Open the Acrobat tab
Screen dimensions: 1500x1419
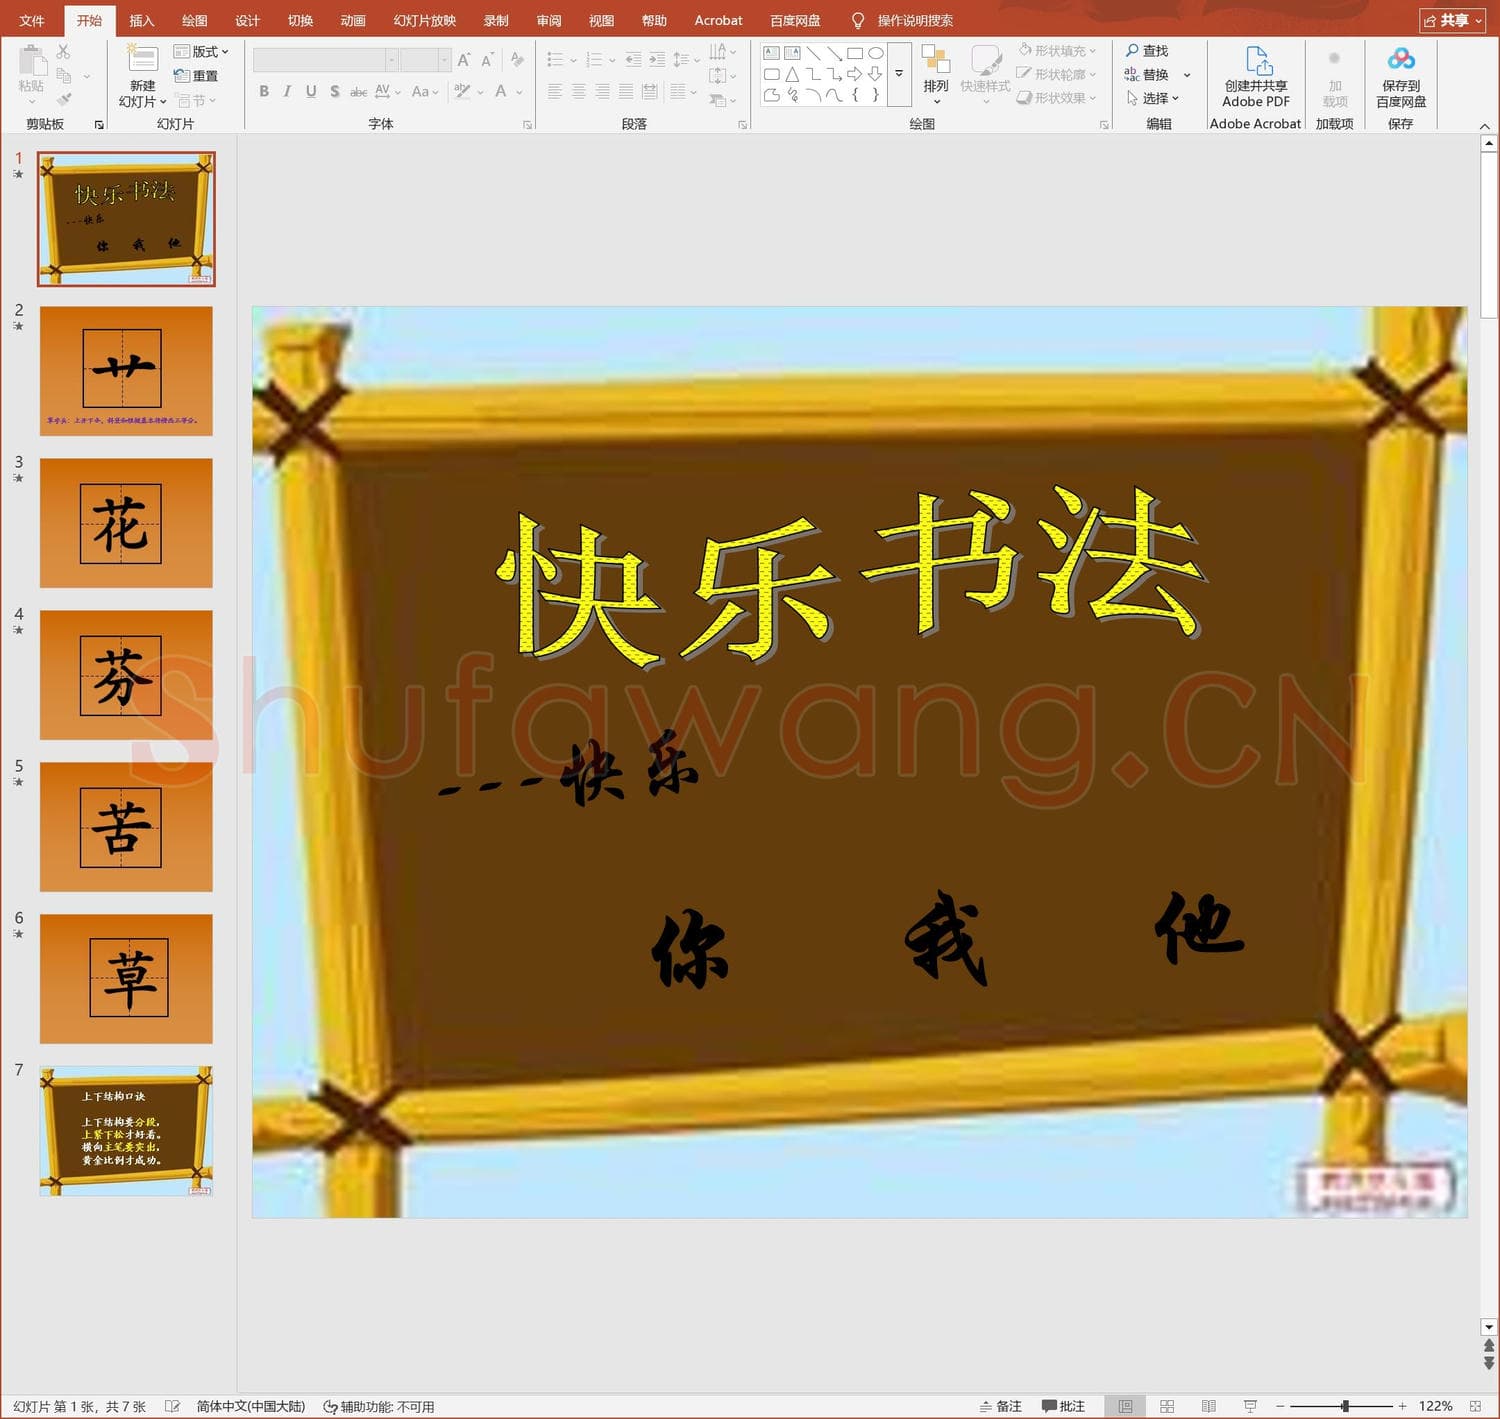718,20
